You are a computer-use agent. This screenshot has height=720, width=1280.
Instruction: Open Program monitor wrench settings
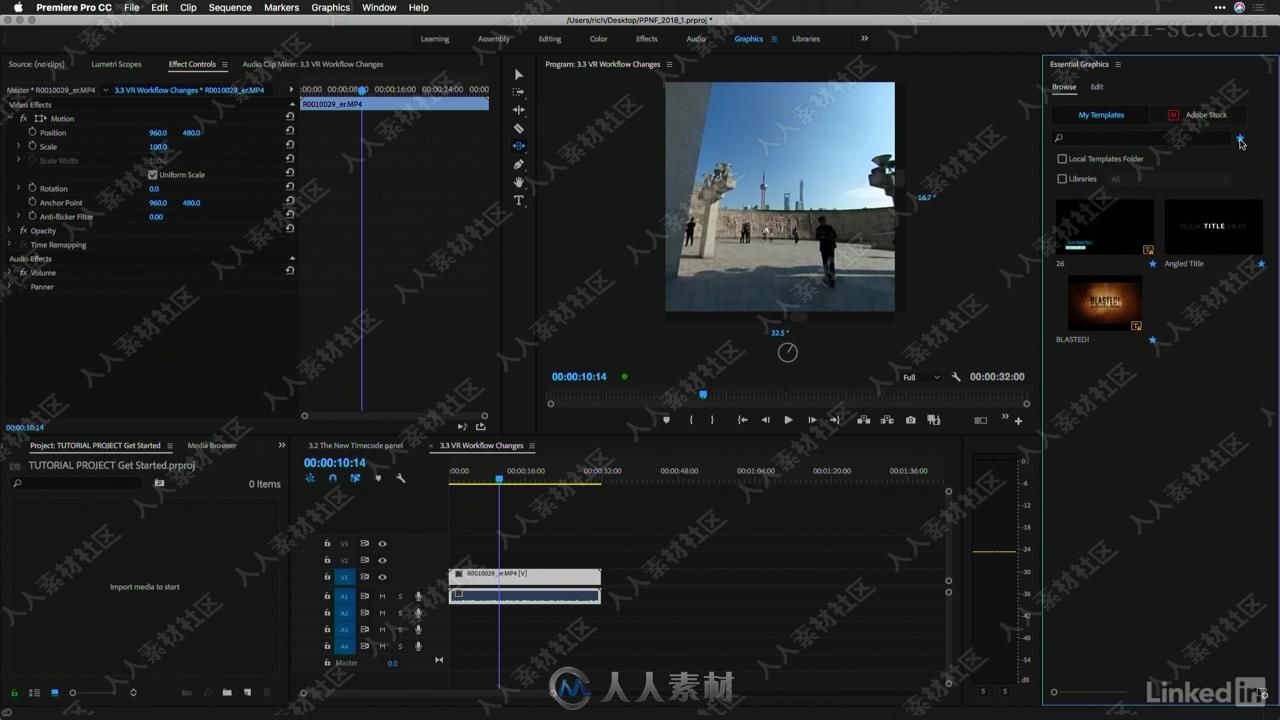(956, 377)
